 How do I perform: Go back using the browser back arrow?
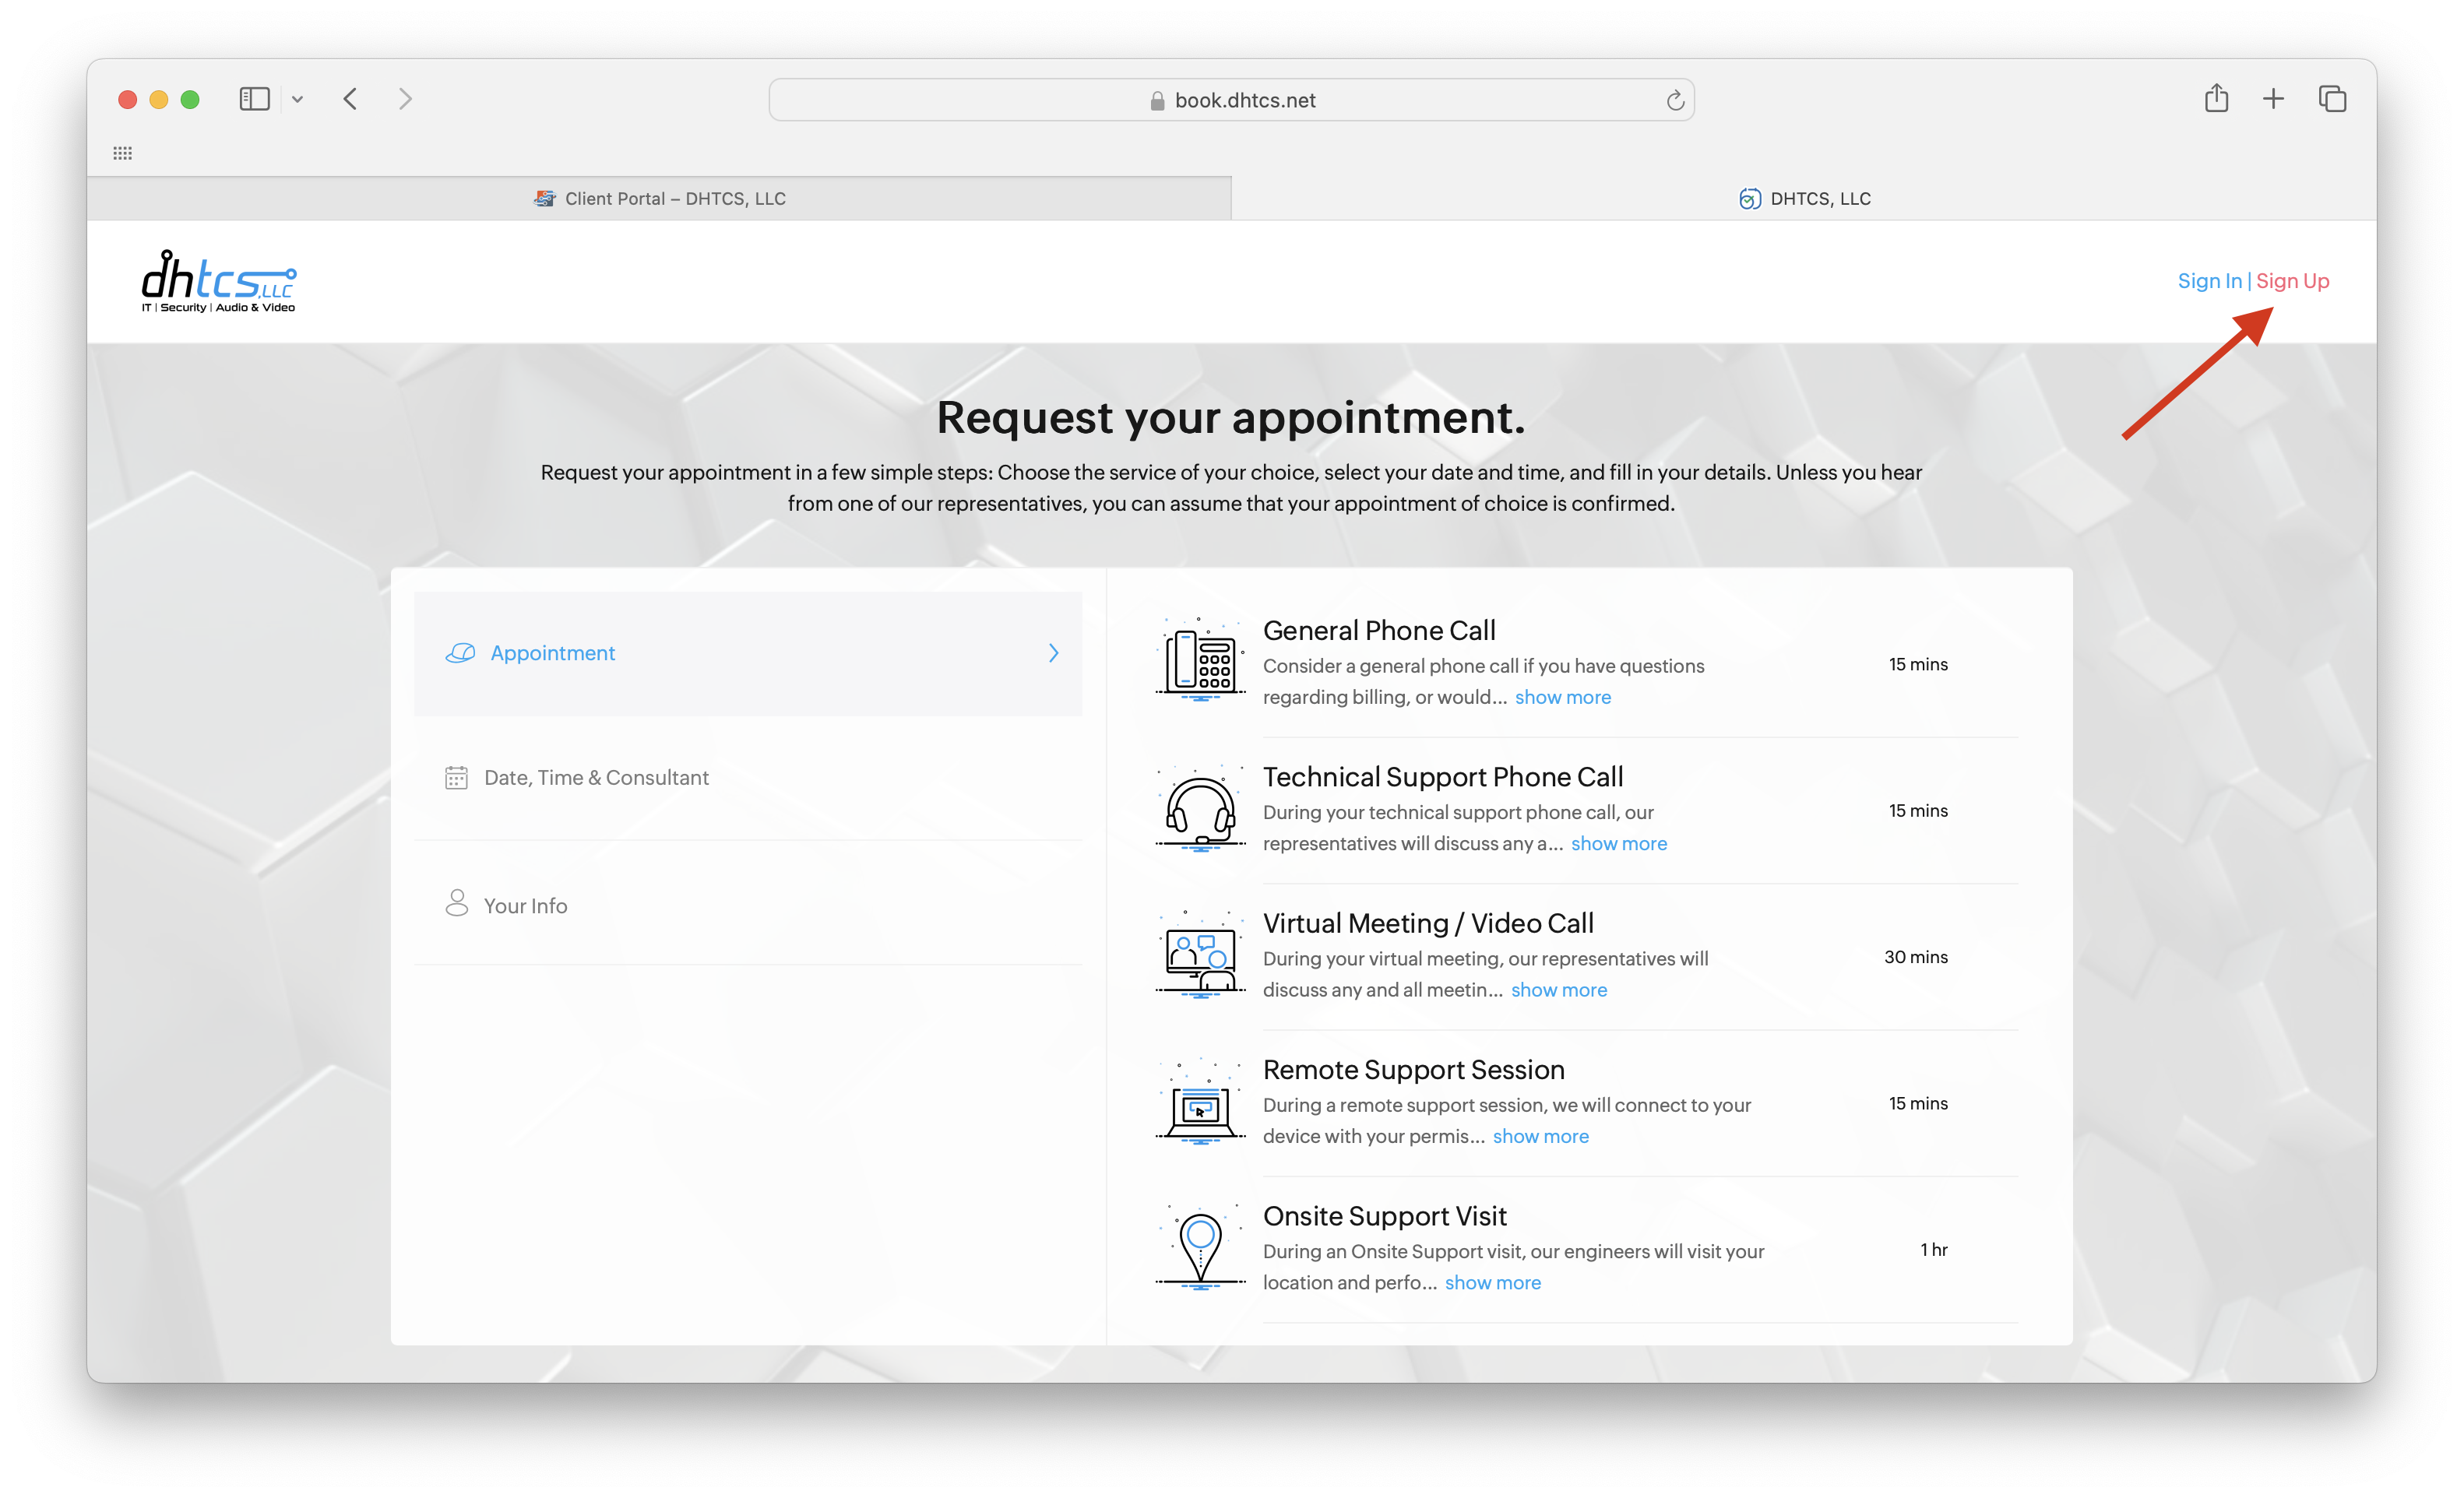350,99
